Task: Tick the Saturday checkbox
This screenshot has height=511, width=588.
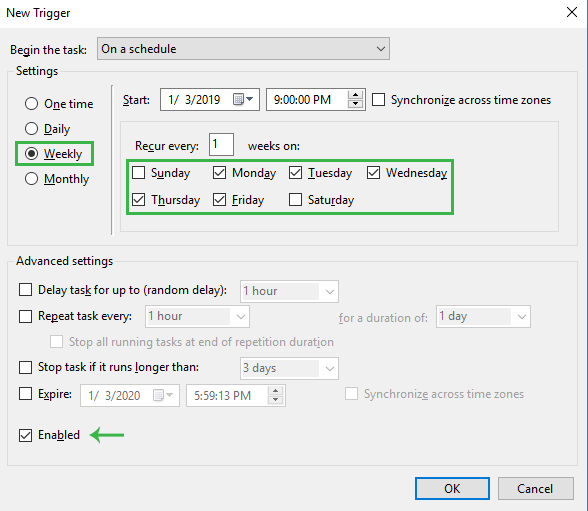Action: [296, 200]
